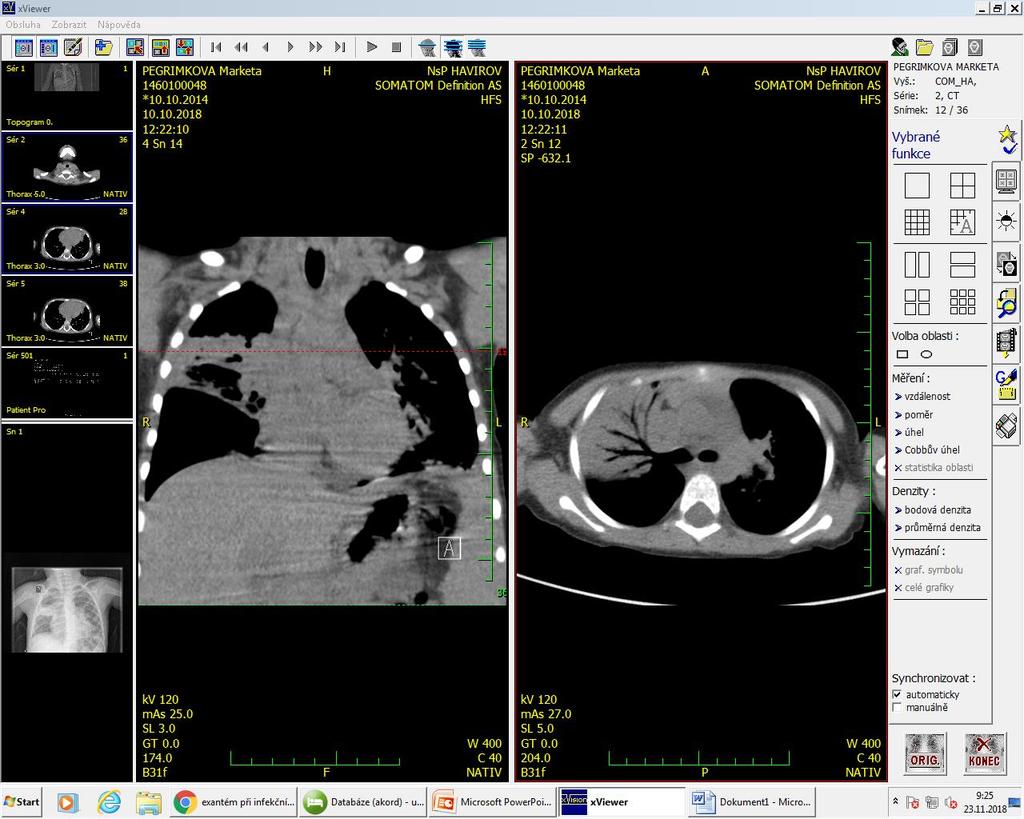Select Sér 1 Topogram thumbnail
Viewport: 1024px width, 819px height.
click(67, 95)
